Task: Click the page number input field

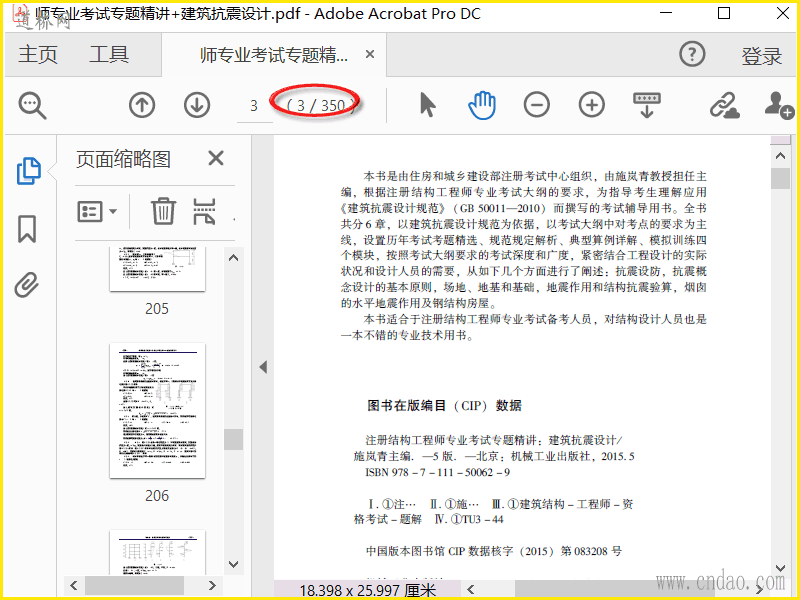Action: (x=254, y=106)
